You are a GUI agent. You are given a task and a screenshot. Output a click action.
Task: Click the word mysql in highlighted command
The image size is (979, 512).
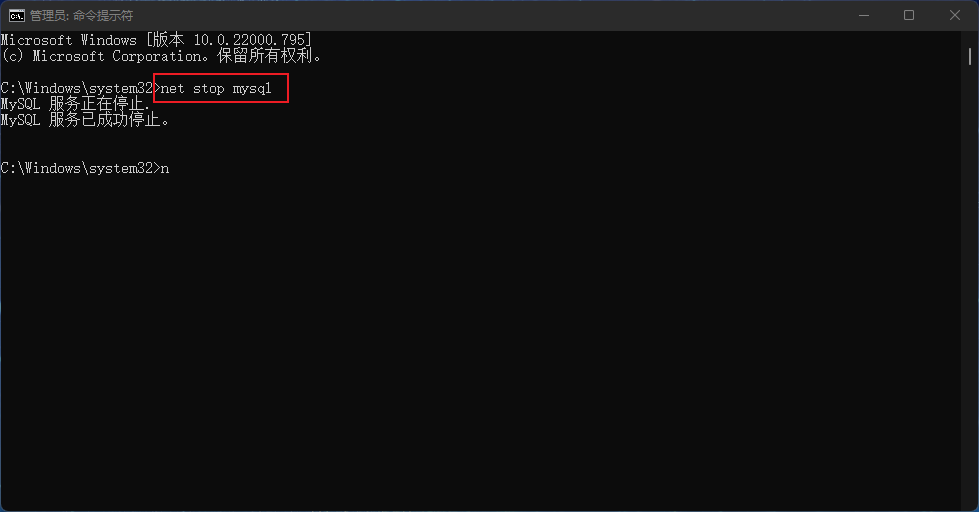pos(252,89)
